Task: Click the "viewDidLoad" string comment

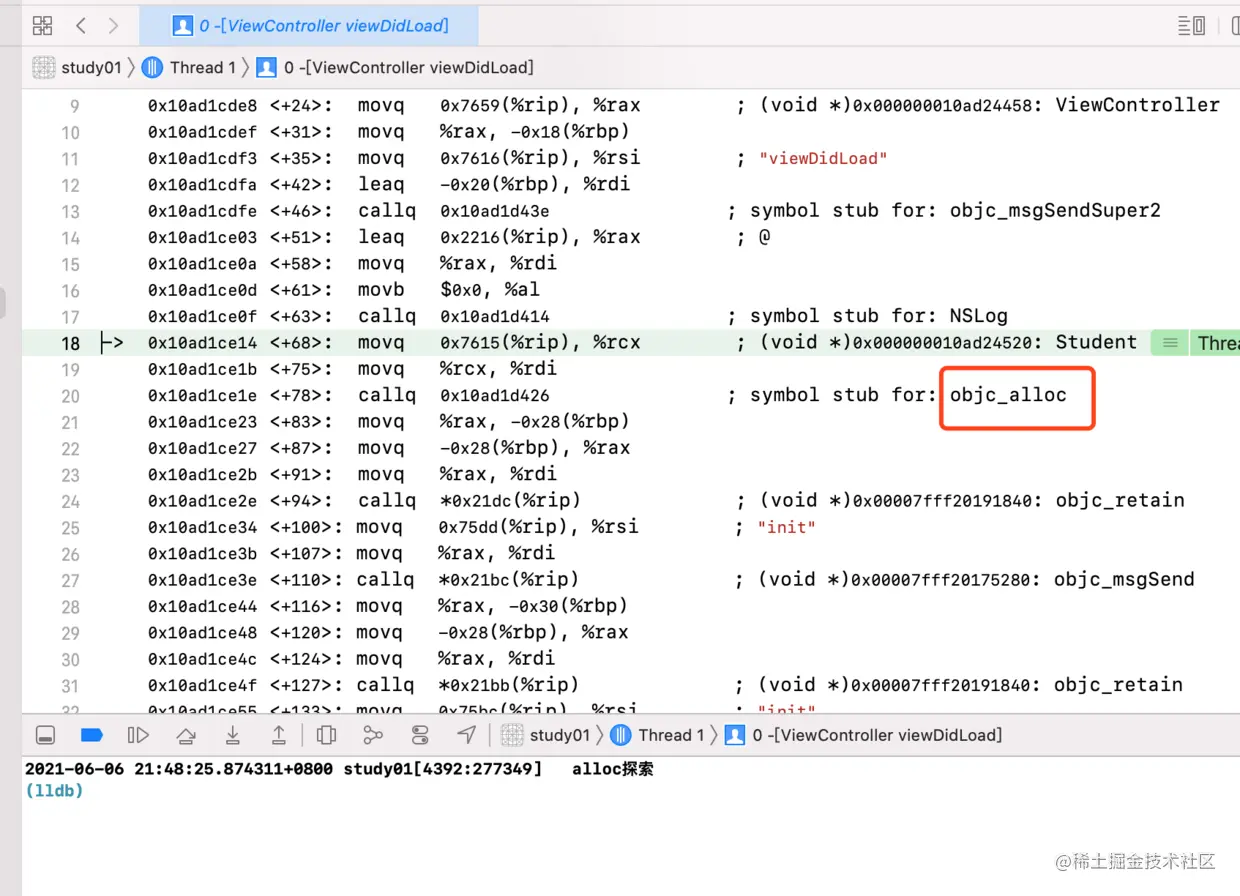Action: click(x=823, y=158)
